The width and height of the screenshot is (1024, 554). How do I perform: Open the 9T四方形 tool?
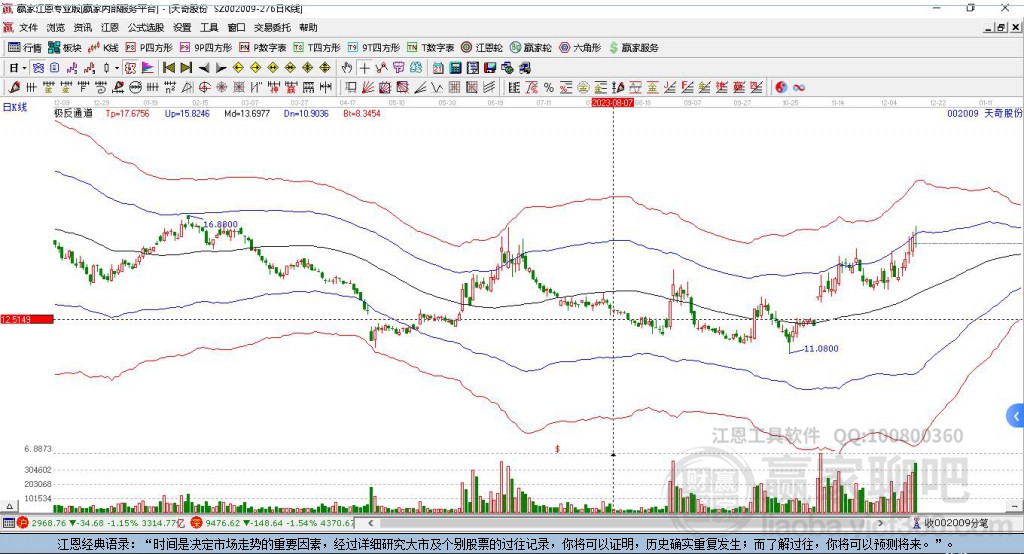374,48
